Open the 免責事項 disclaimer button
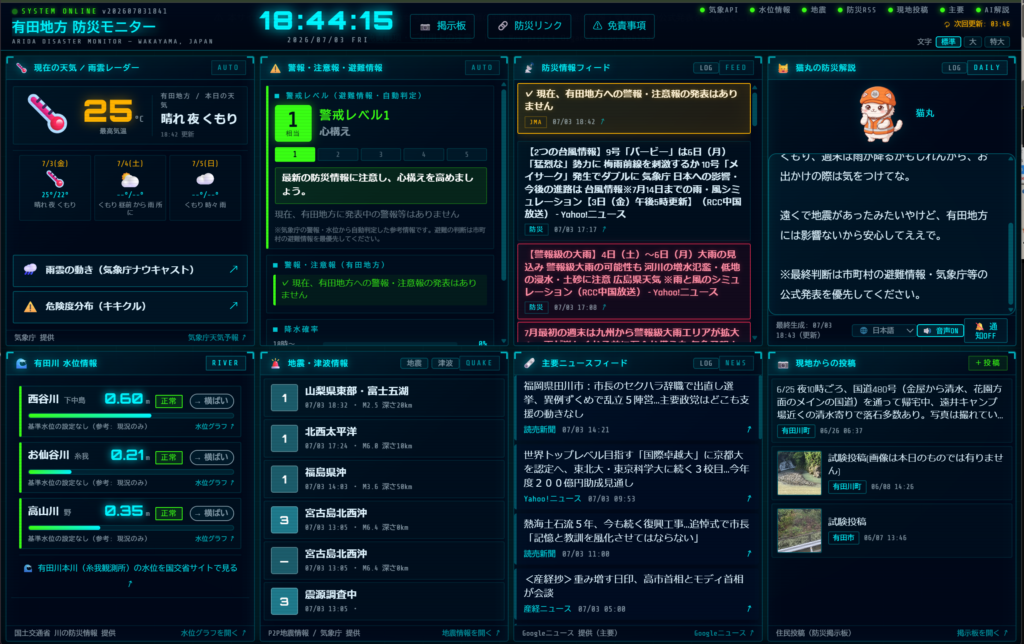 click(x=619, y=26)
